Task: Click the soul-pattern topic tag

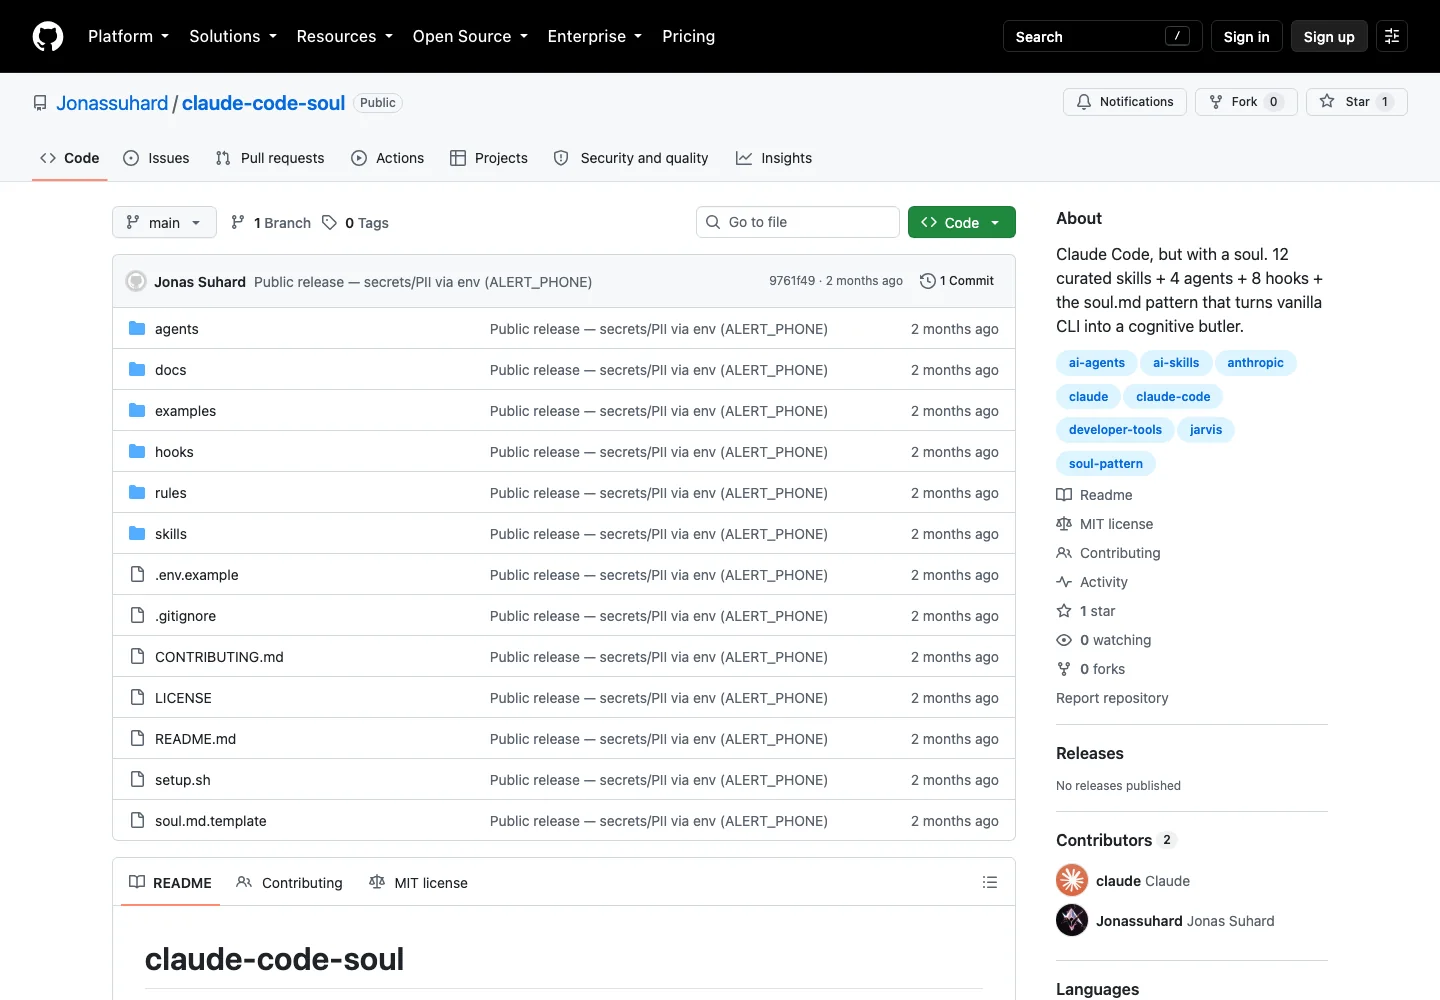Action: [1106, 464]
